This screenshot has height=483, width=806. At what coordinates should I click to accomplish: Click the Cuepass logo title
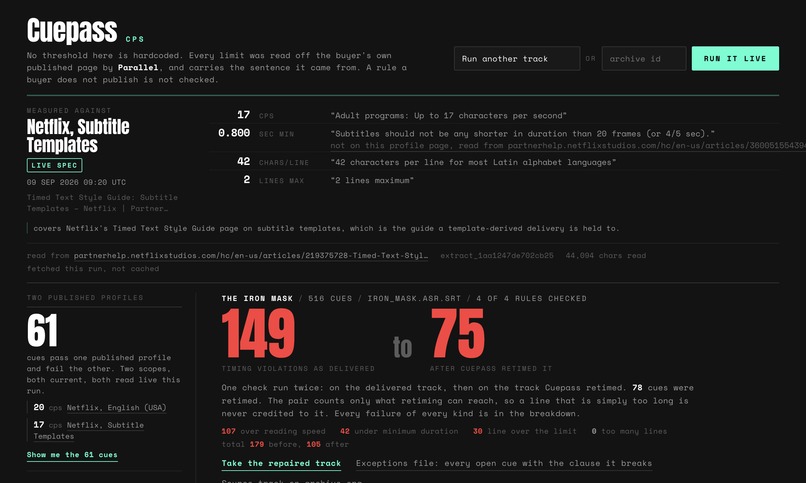click(72, 30)
